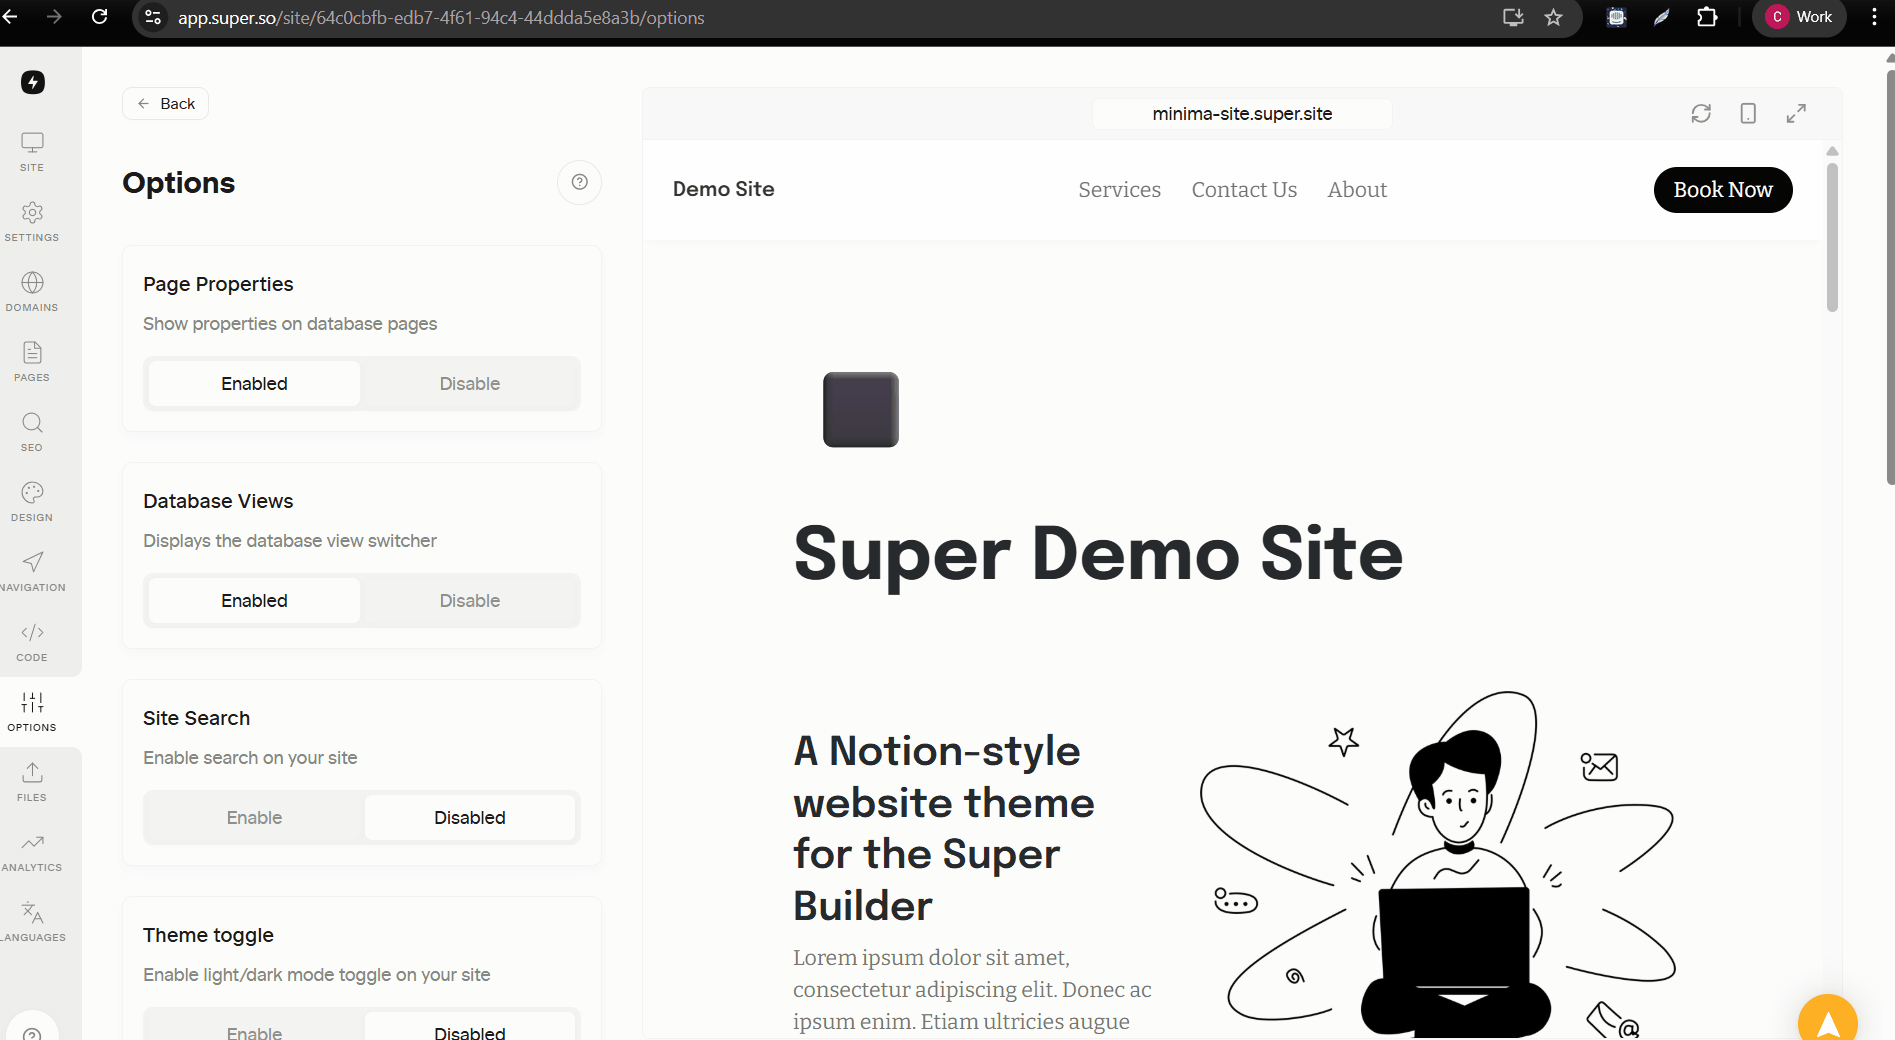
Task: Disable Database Views switcher
Action: (469, 601)
